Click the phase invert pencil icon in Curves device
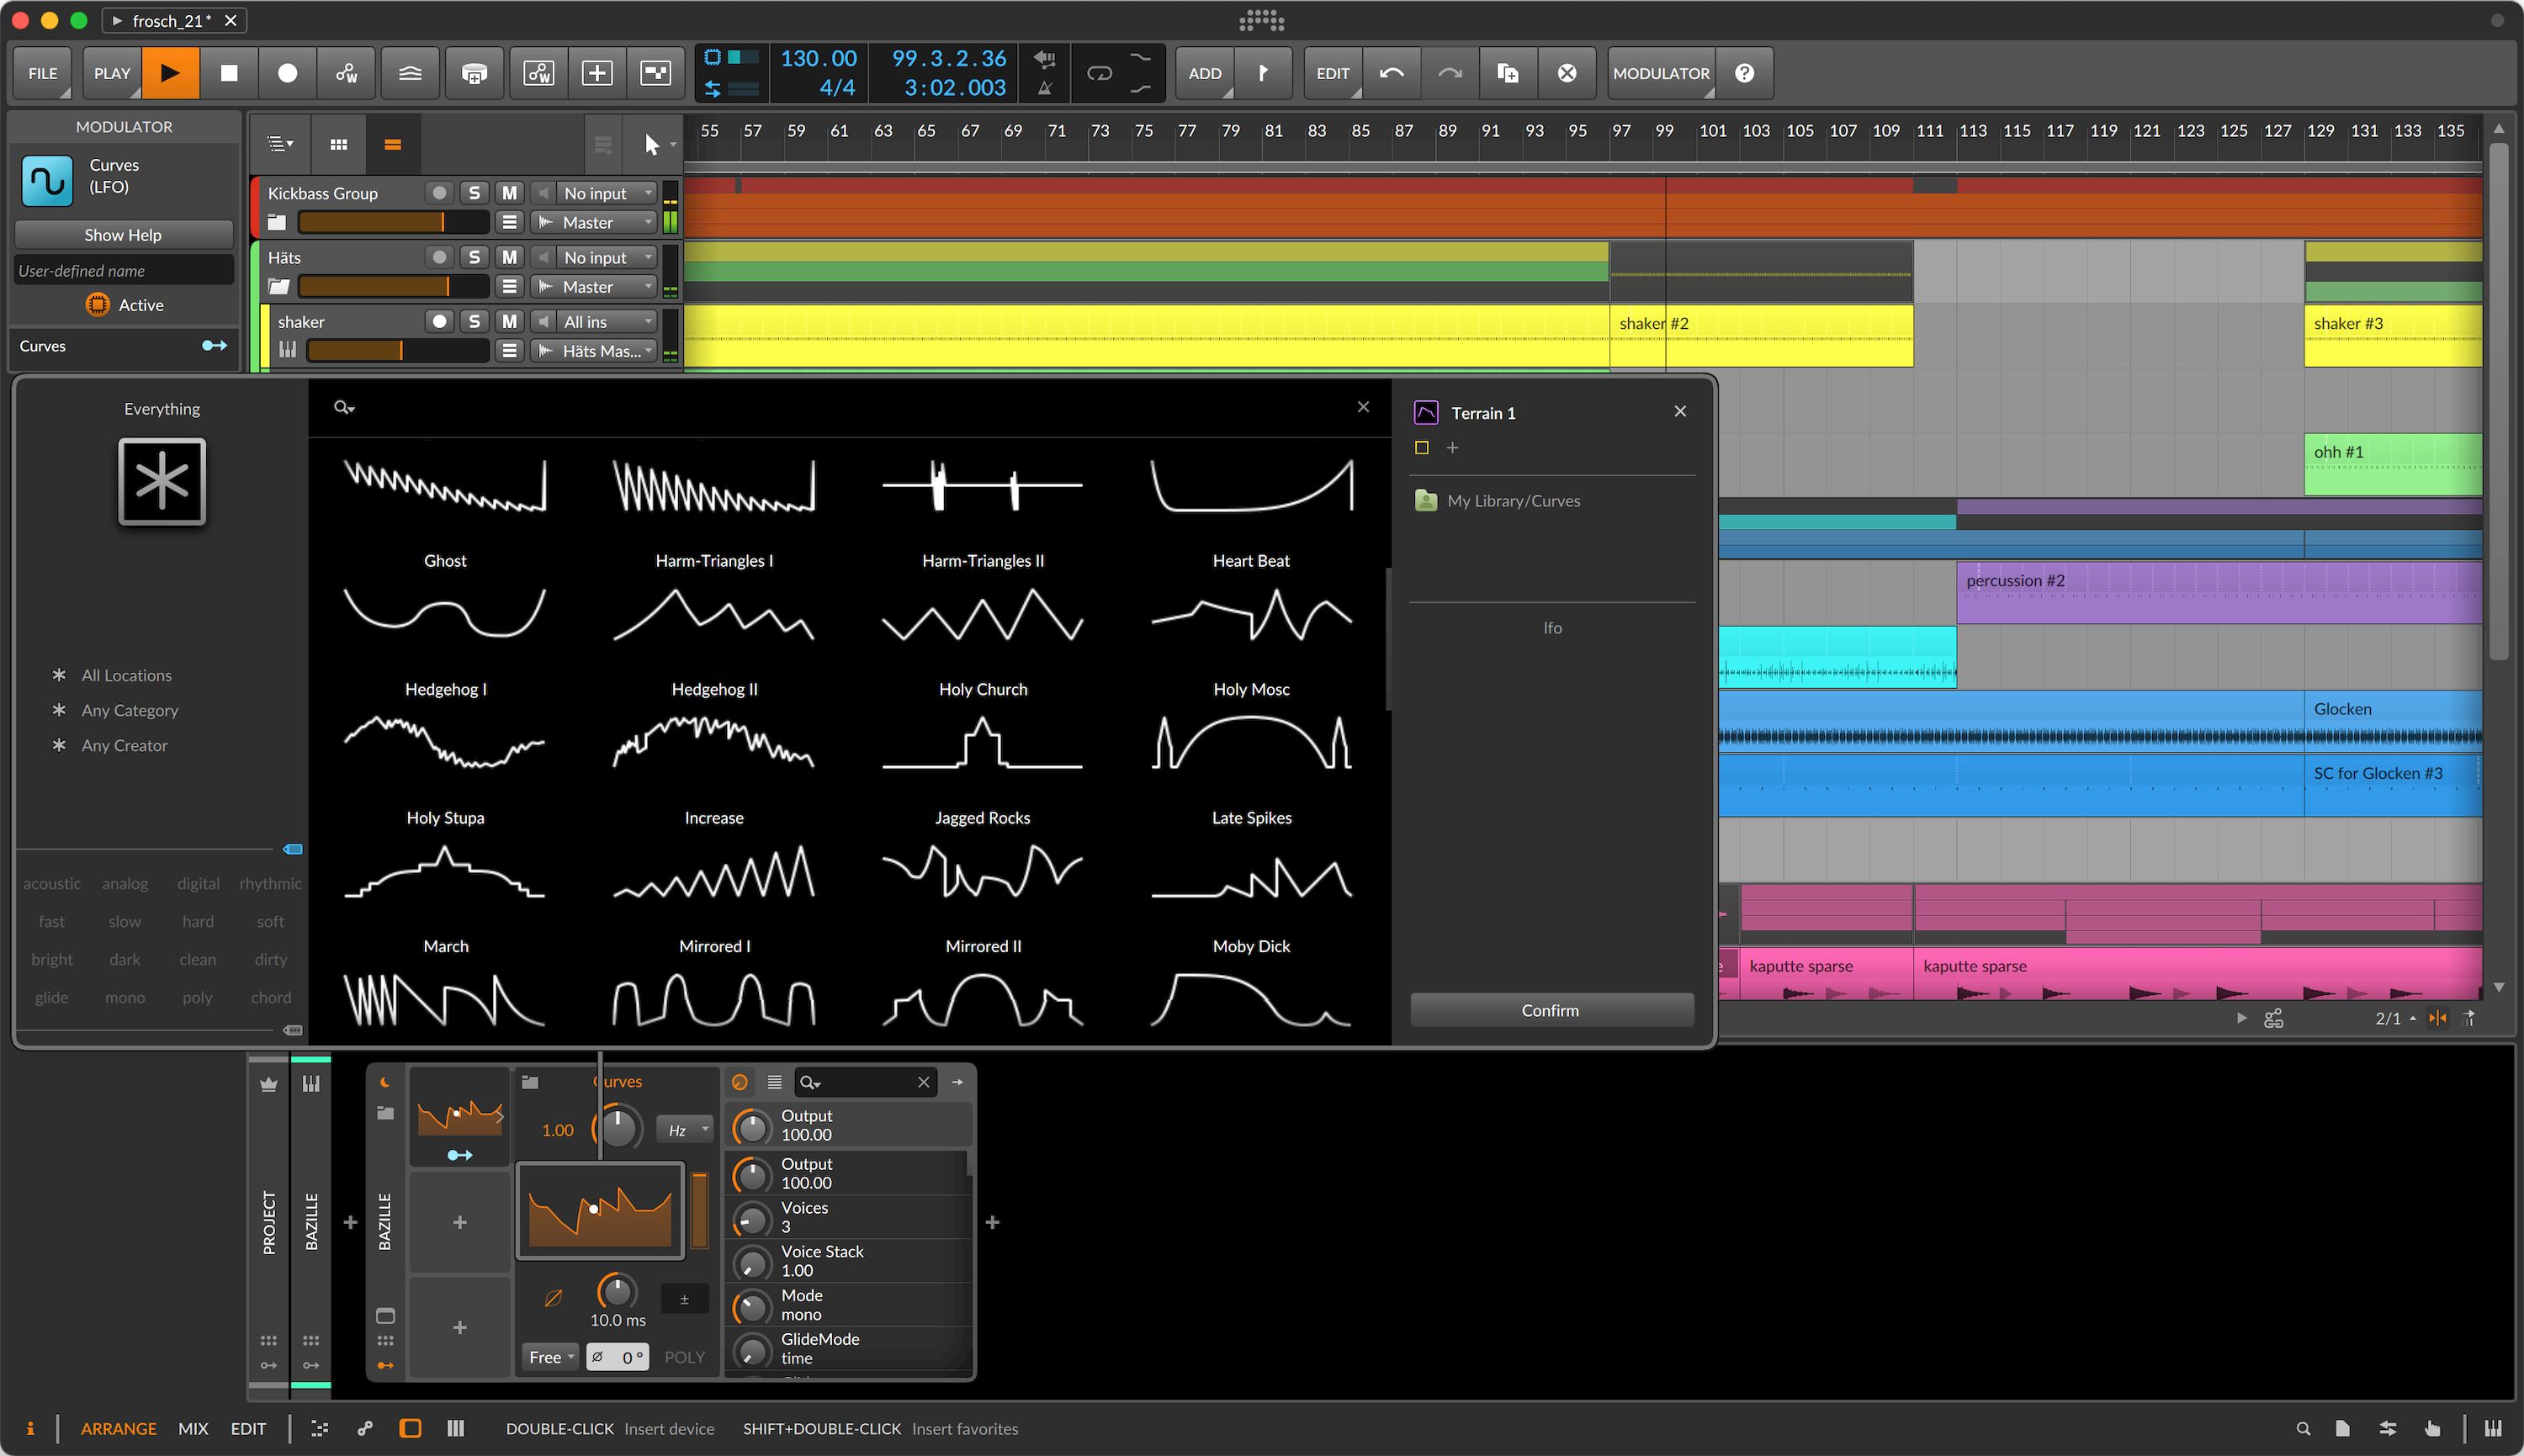The width and height of the screenshot is (2524, 1456). click(553, 1297)
